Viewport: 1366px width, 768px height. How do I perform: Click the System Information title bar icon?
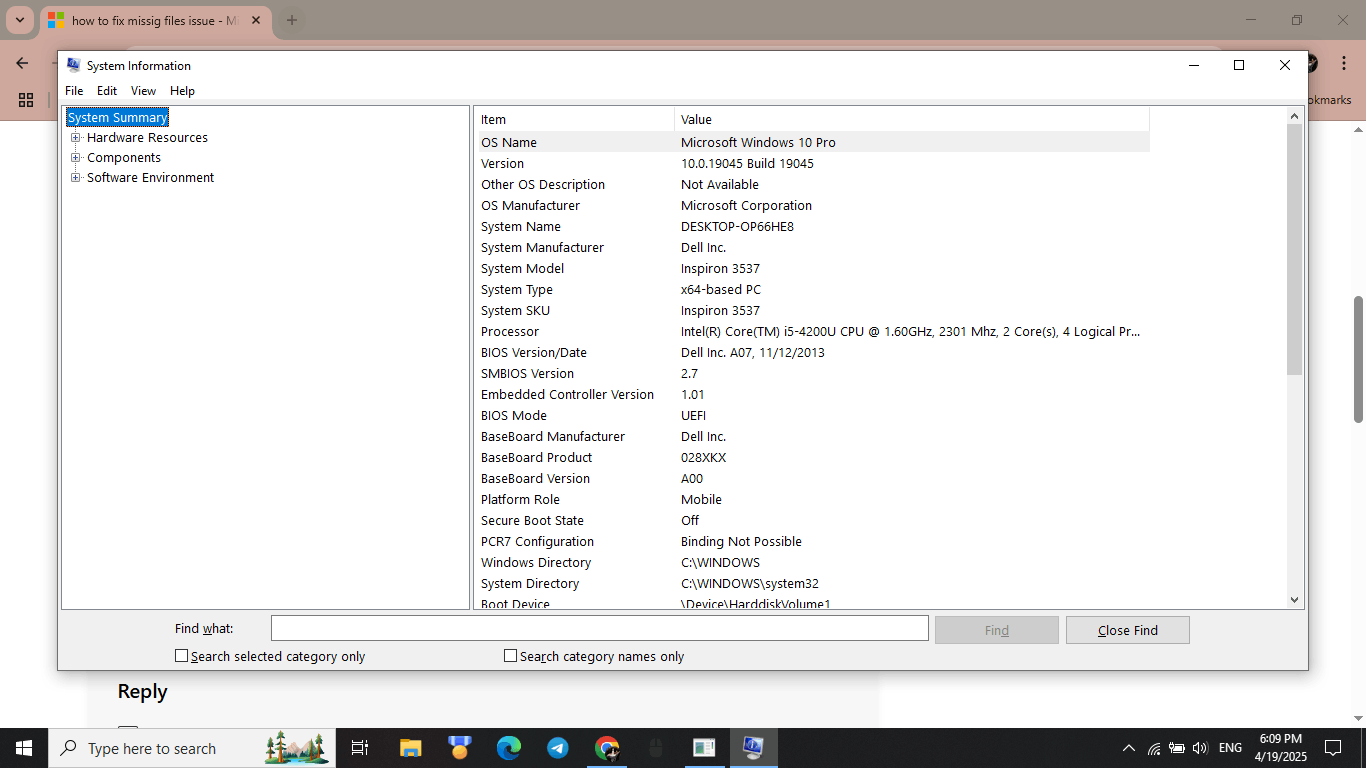tap(73, 65)
